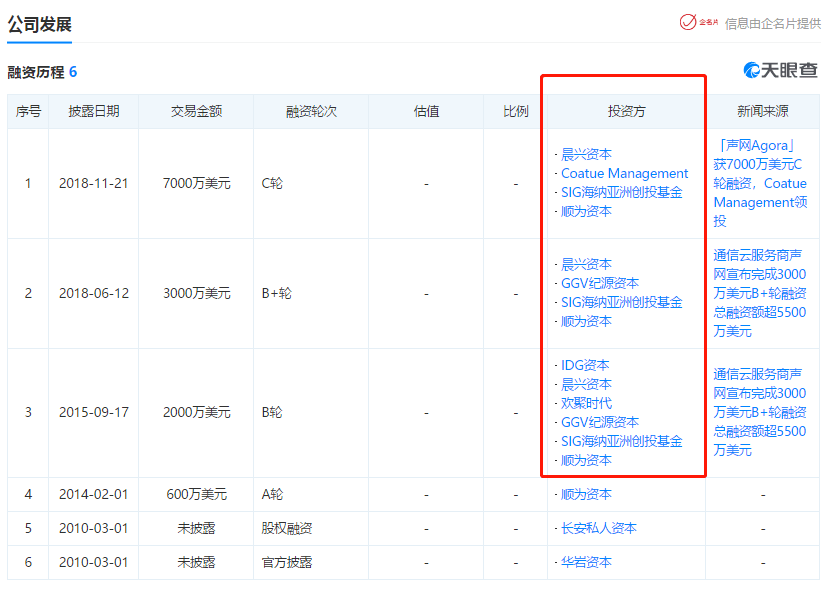Click GGV纪源资本 in the B+轮 row
Viewport: 825px width, 600px height.
point(599,283)
